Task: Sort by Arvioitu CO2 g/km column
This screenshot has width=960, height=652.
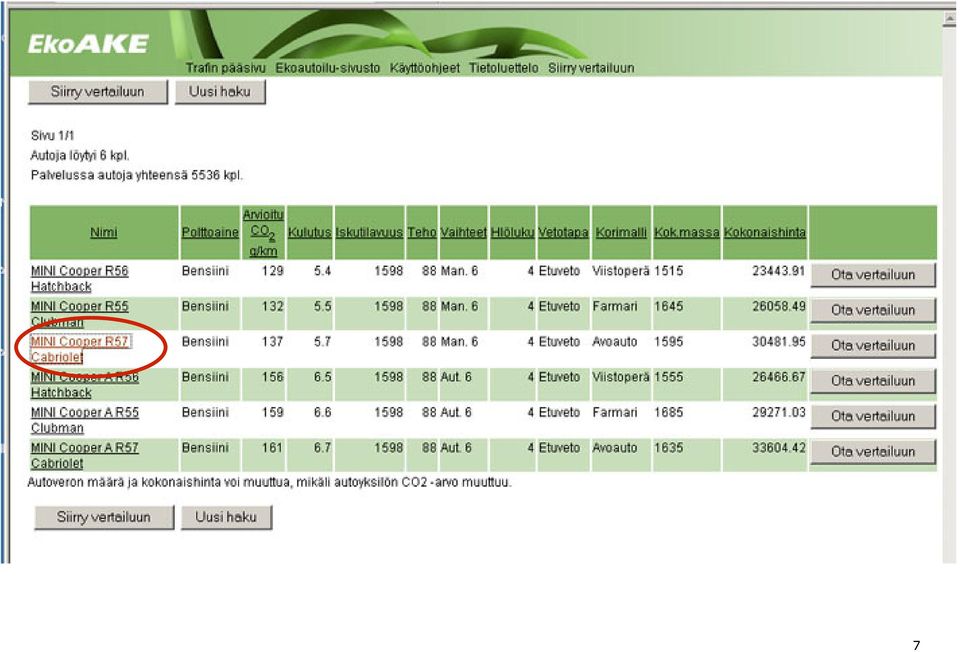Action: point(263,233)
